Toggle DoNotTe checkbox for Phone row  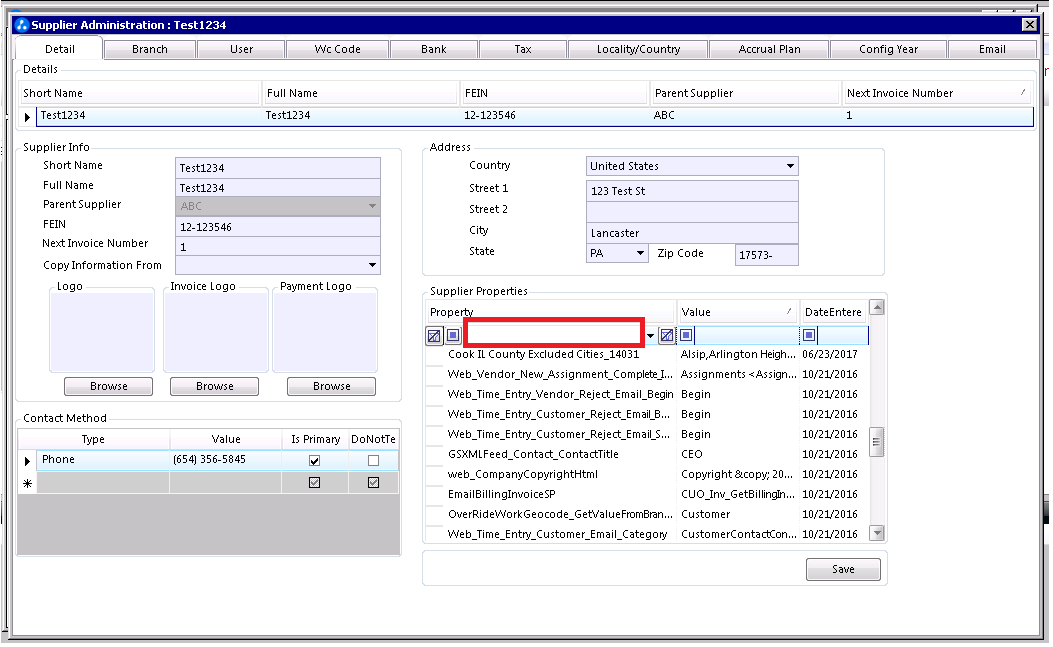(373, 461)
